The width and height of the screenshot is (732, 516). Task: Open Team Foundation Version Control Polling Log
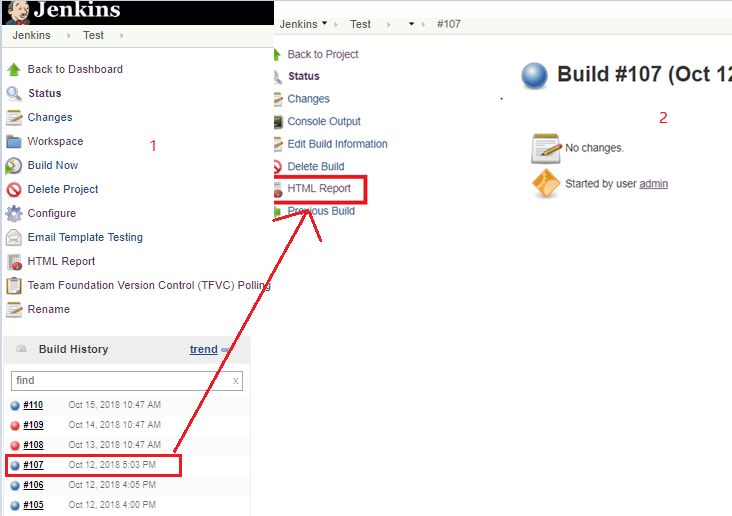point(149,285)
